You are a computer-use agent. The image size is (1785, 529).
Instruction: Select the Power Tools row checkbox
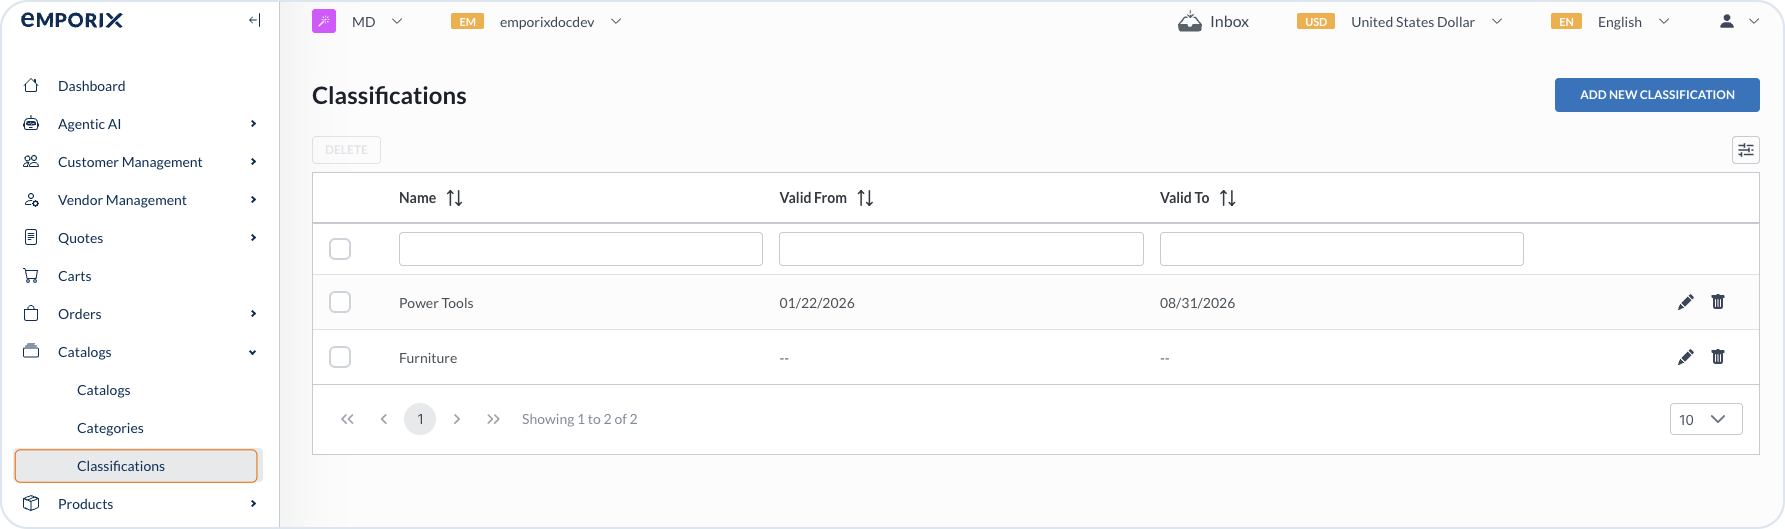[x=340, y=302]
